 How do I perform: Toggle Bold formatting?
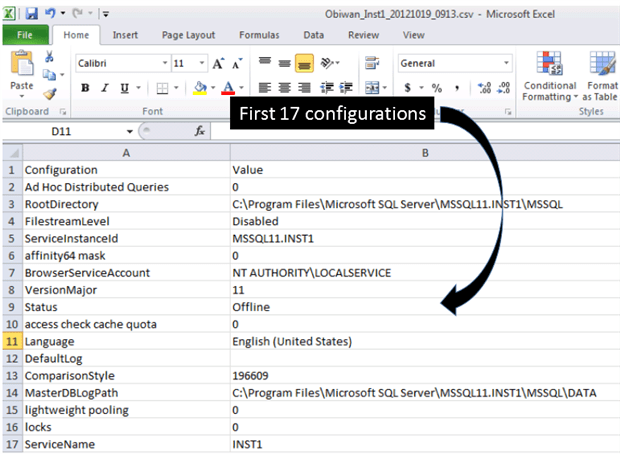[85, 88]
